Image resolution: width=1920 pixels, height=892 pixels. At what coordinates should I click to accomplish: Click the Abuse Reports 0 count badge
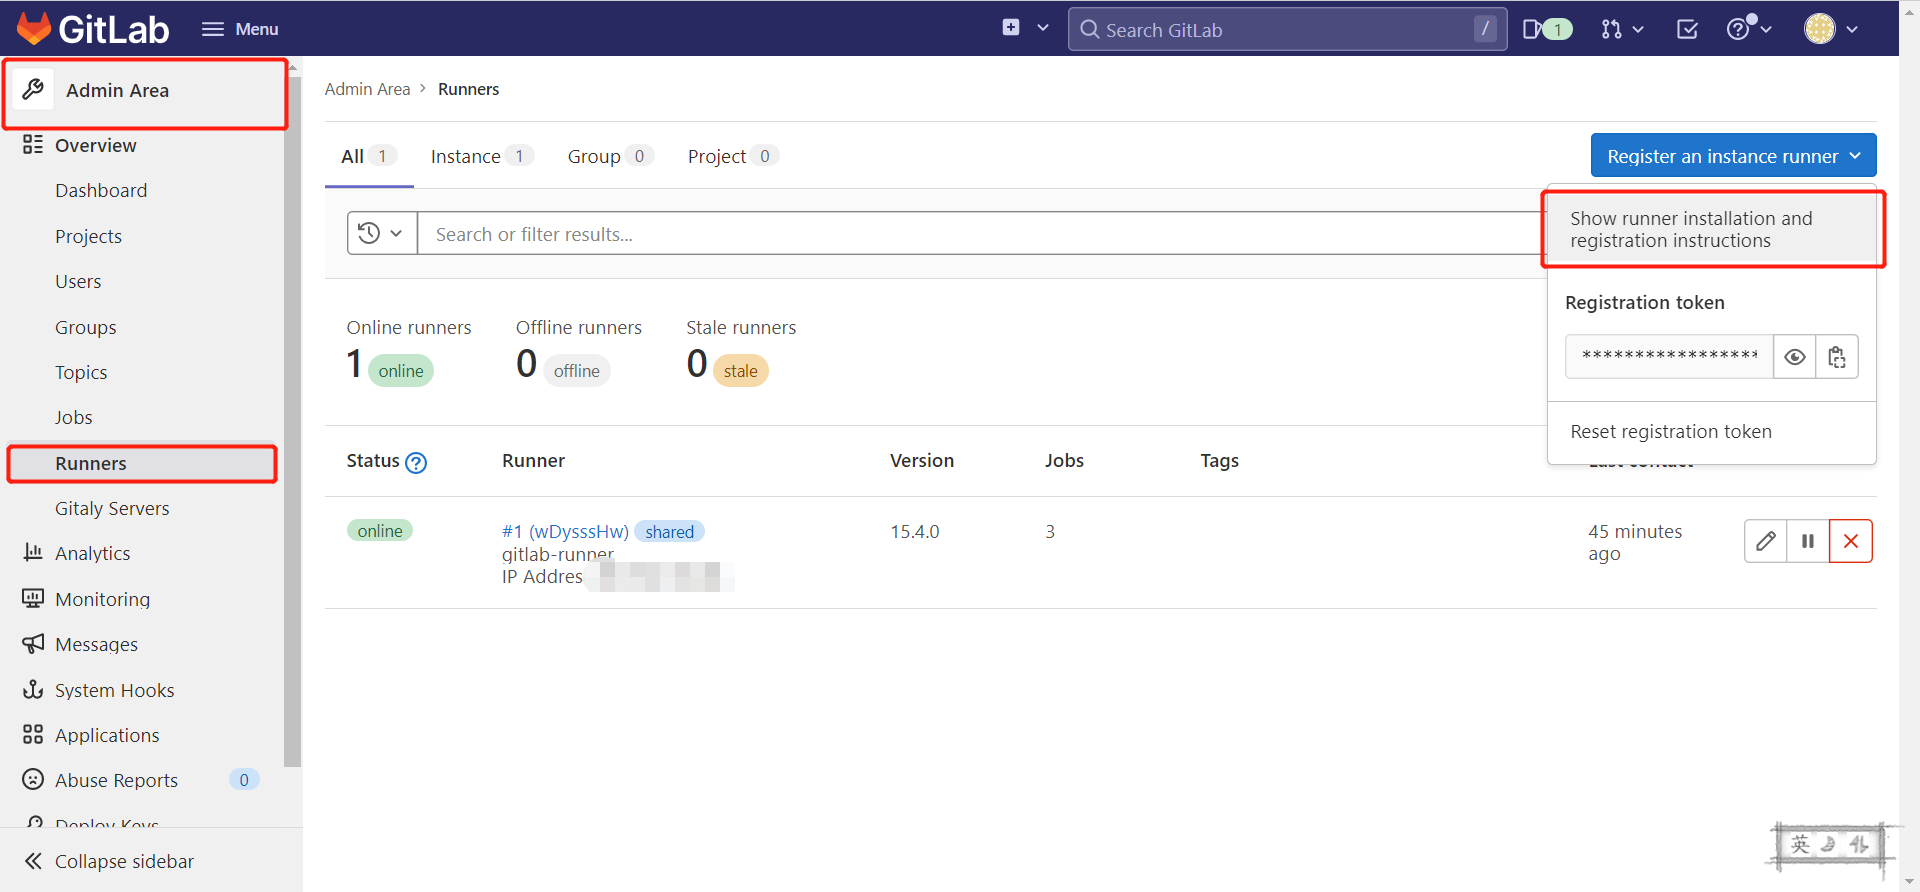click(244, 780)
